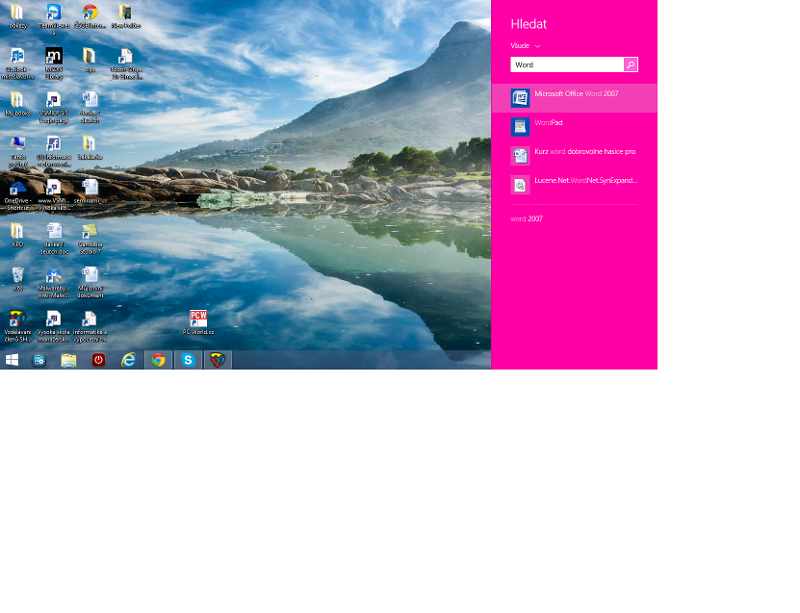Select the Vysoká škola manažerská shortcut
Viewport: 800px width, 613px height.
tap(54, 326)
